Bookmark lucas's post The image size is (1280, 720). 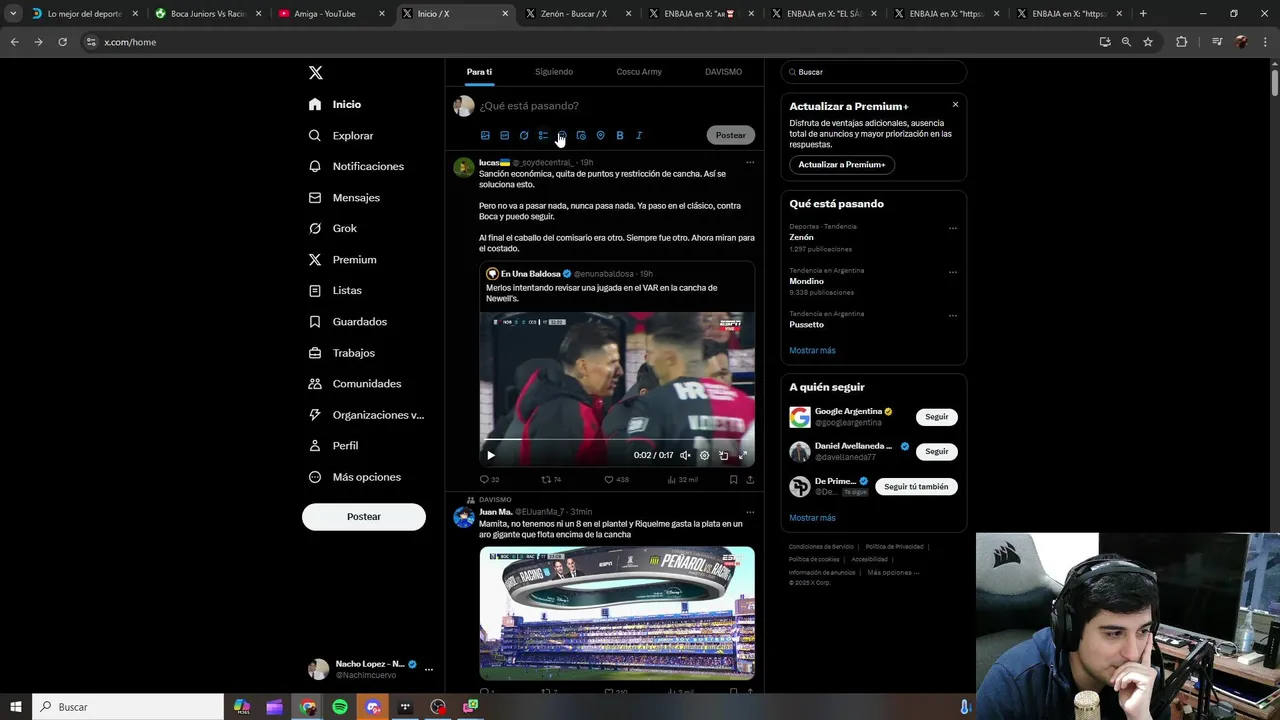(x=733, y=480)
